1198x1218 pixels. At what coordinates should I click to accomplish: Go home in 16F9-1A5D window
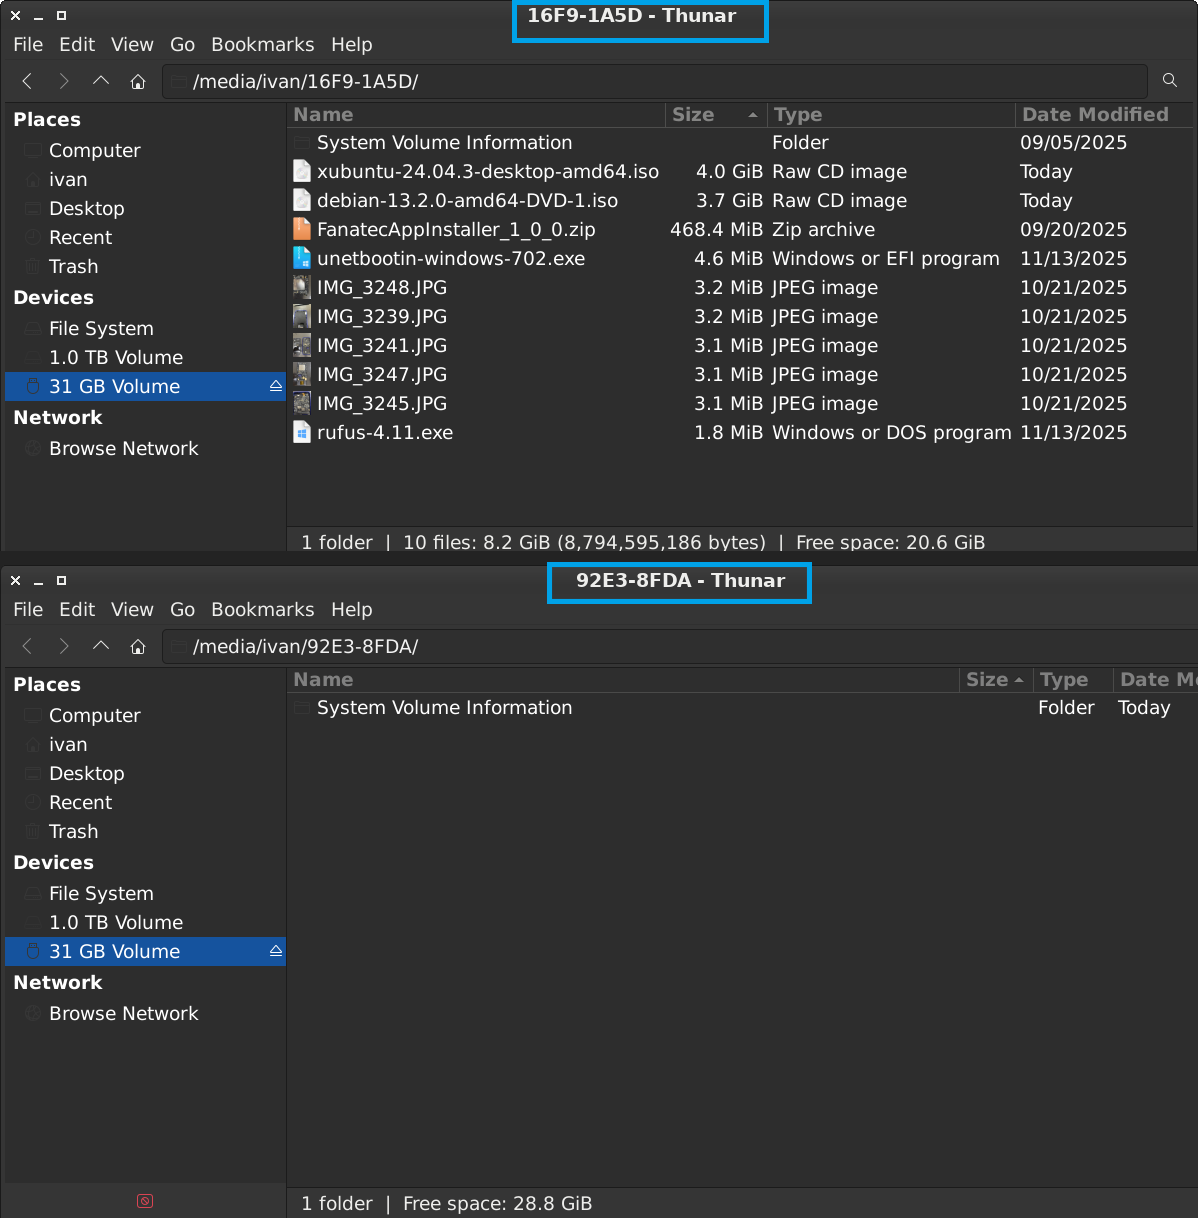pyautogui.click(x=138, y=81)
